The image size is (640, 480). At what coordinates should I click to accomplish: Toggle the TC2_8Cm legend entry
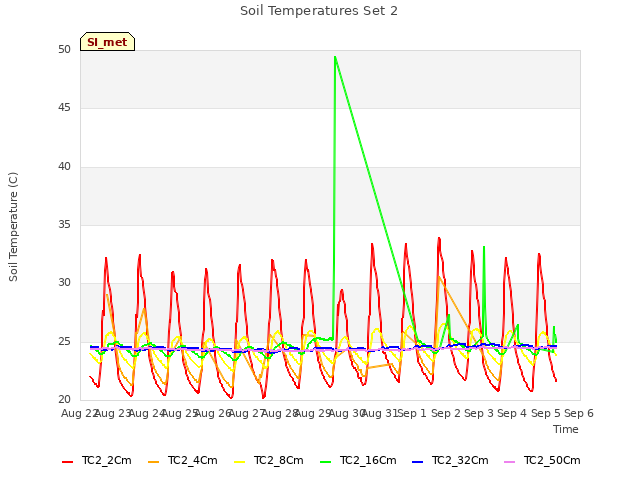[x=269, y=461]
